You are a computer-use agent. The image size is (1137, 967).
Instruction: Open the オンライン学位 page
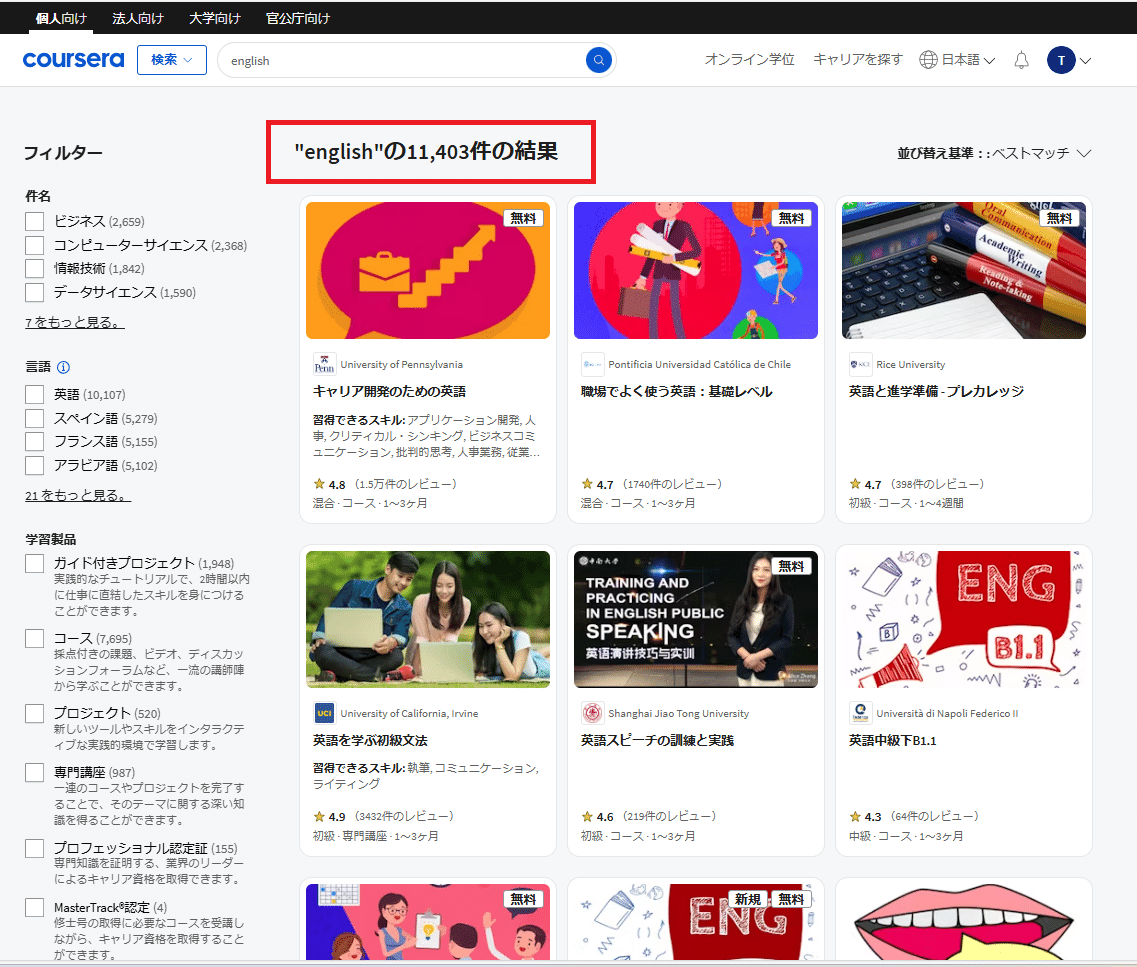tap(750, 60)
